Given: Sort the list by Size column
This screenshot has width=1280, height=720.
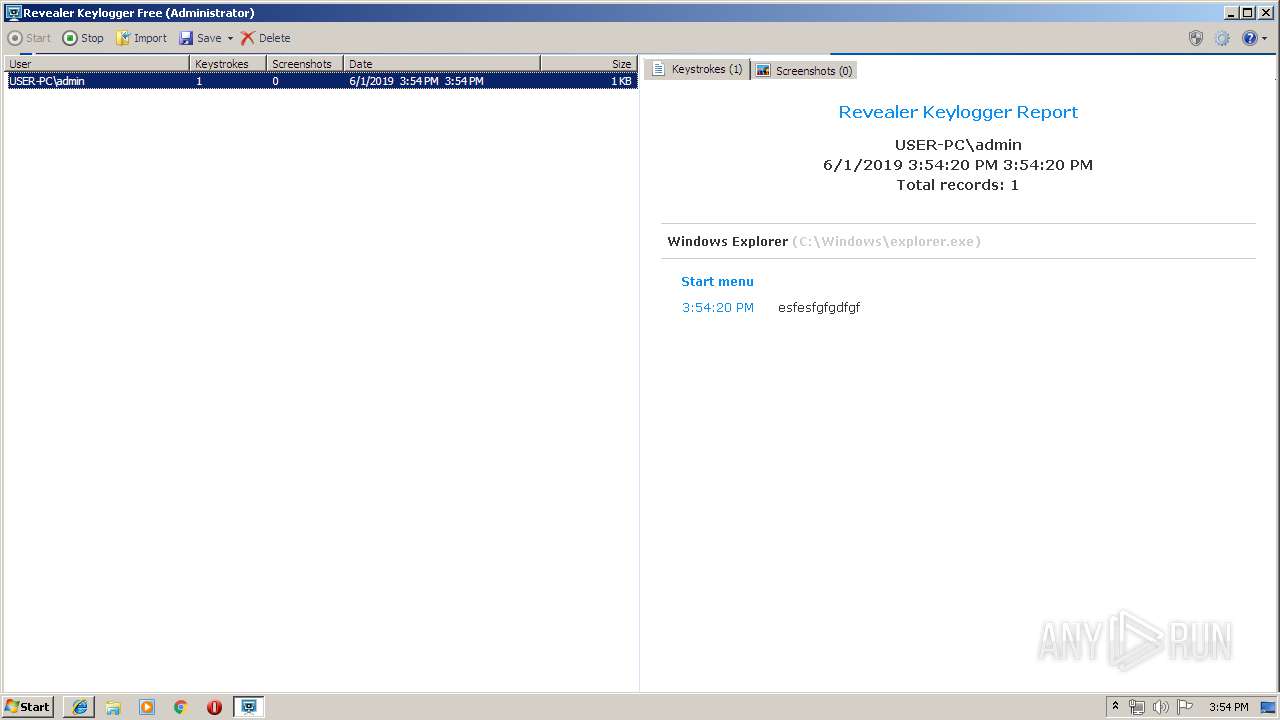Looking at the screenshot, I should 589,63.
